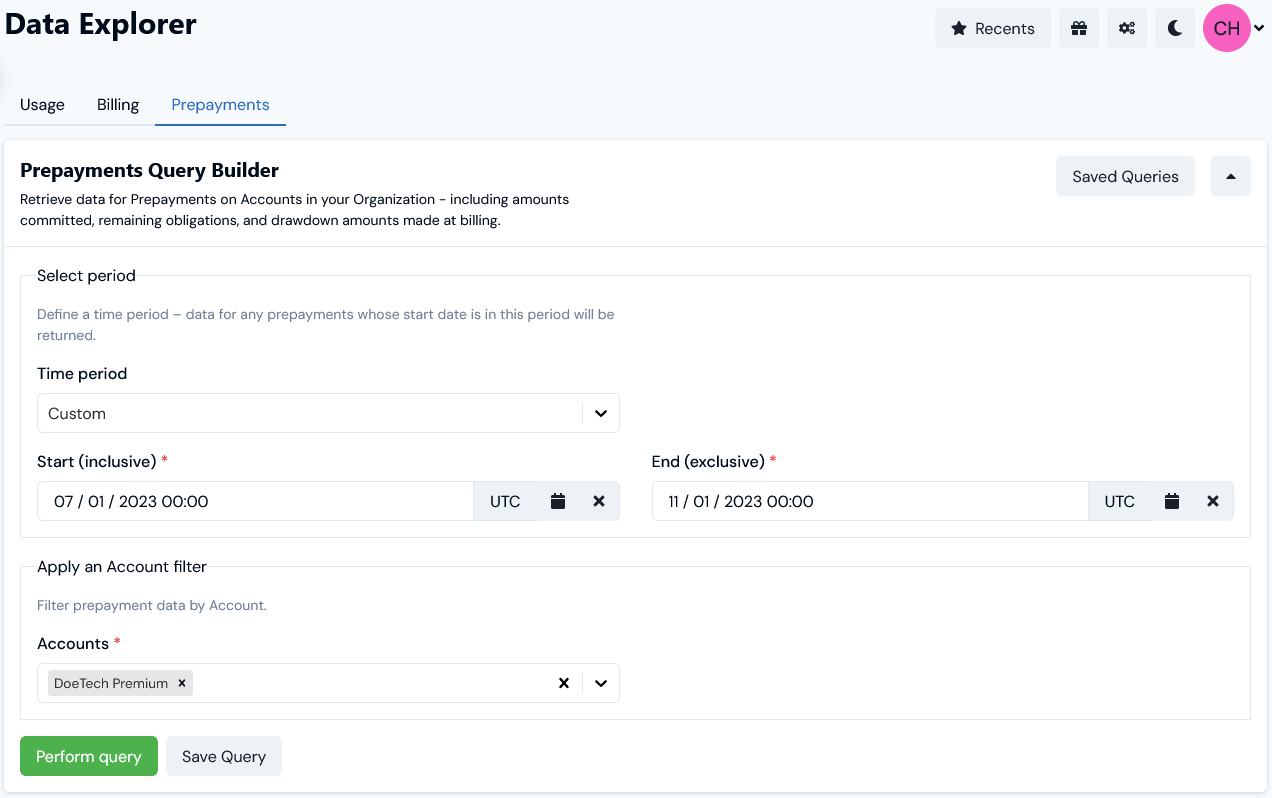Open the Time period dropdown
The width and height of the screenshot is (1272, 798).
(600, 413)
